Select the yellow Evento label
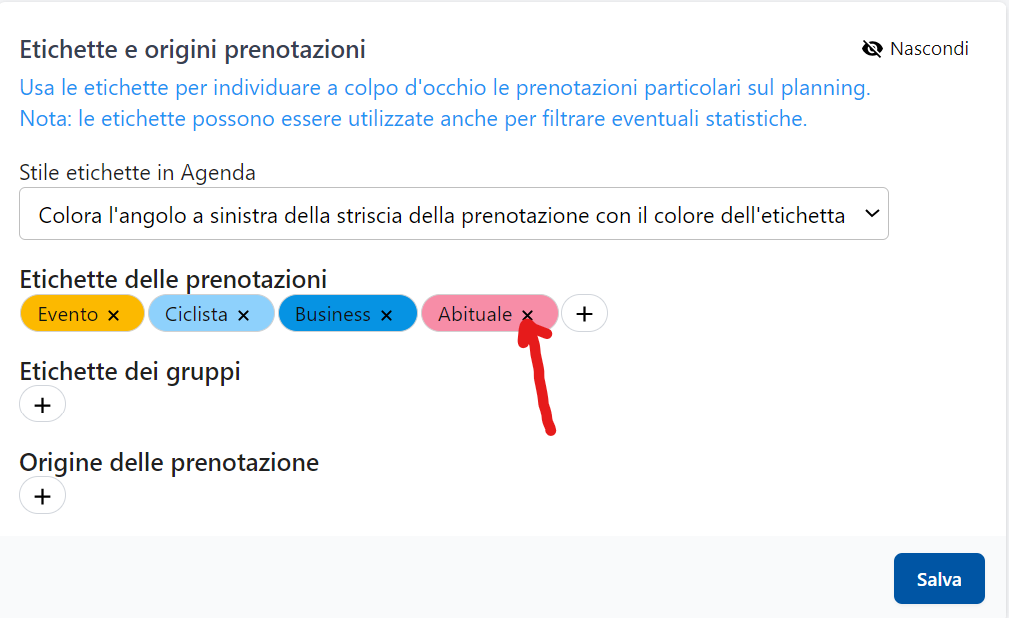The width and height of the screenshot is (1009, 618). pyautogui.click(x=67, y=314)
